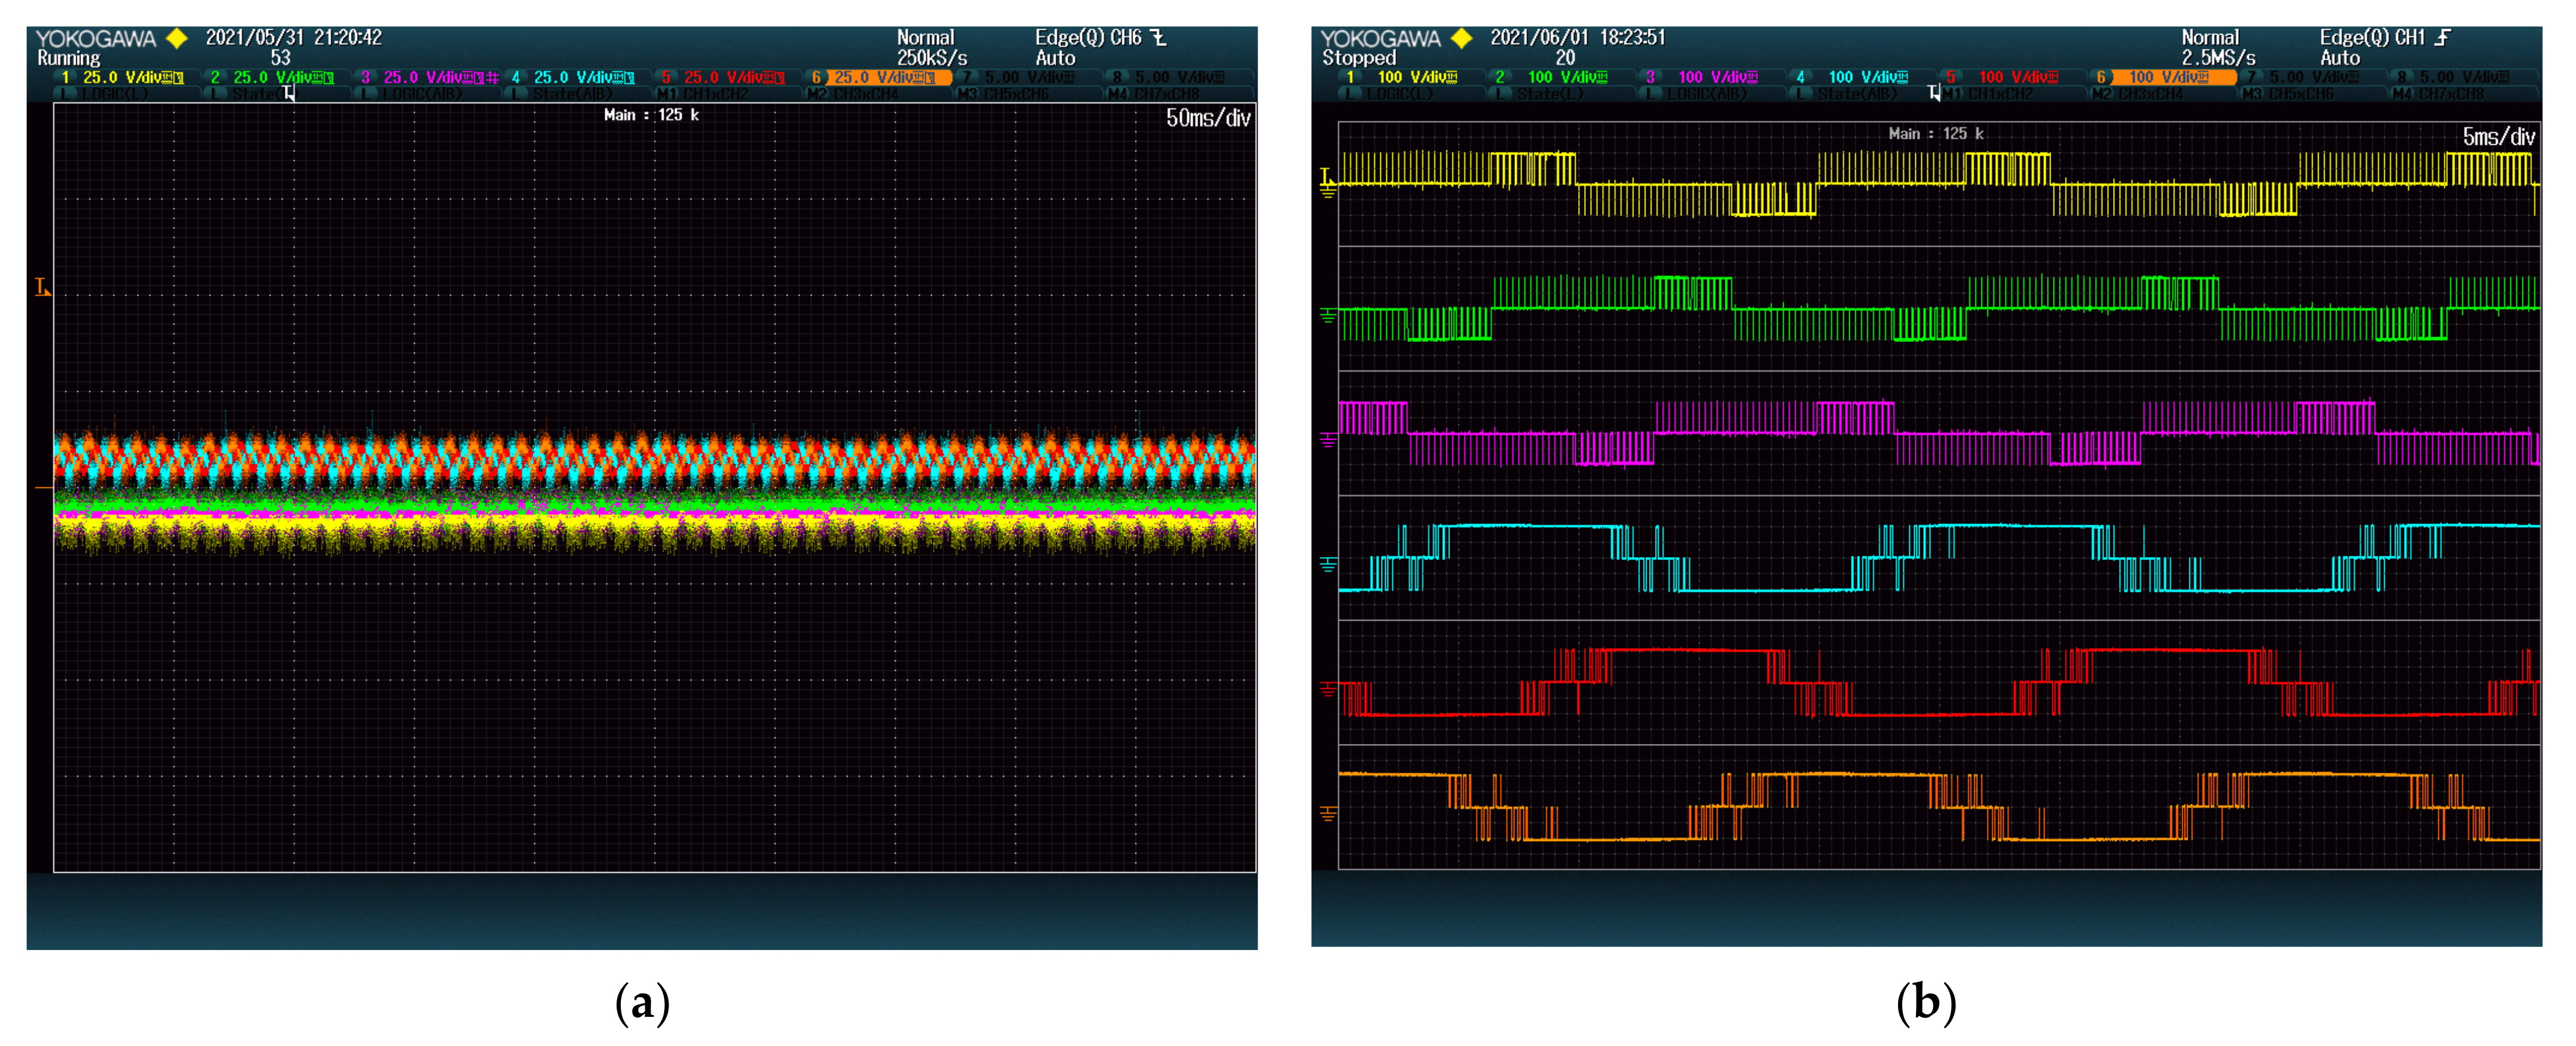Click the rising-edge trigger slope icon next to CH1

pyautogui.click(x=2443, y=37)
